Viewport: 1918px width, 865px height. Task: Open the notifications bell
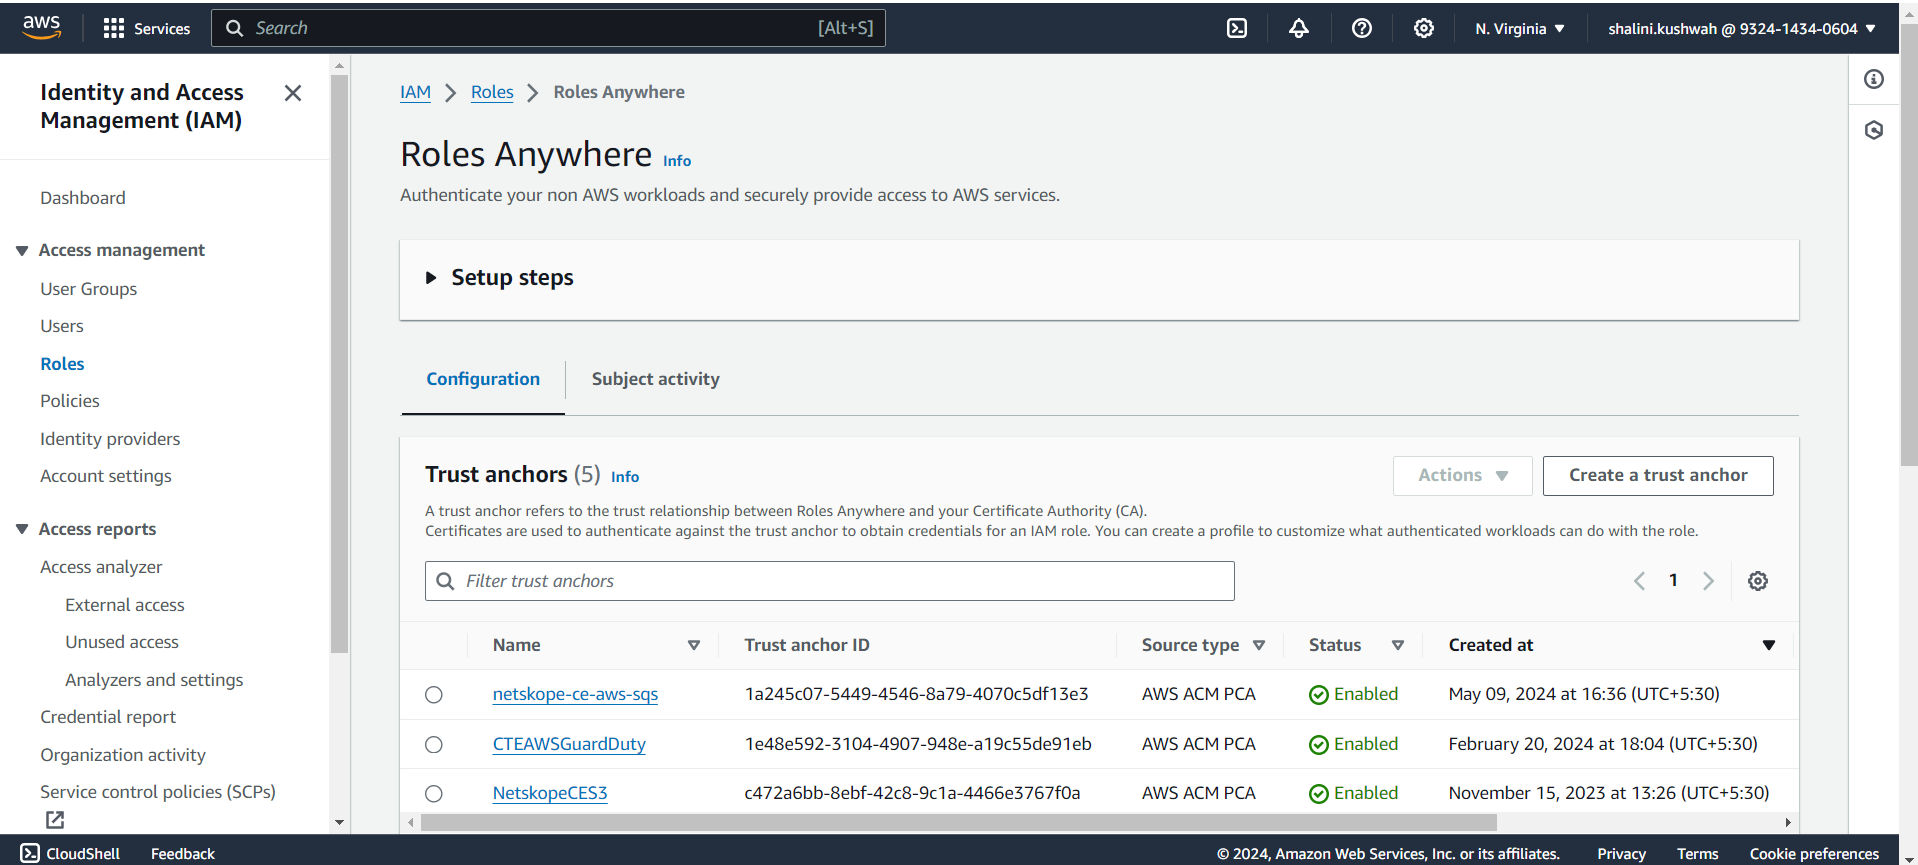[x=1298, y=28]
